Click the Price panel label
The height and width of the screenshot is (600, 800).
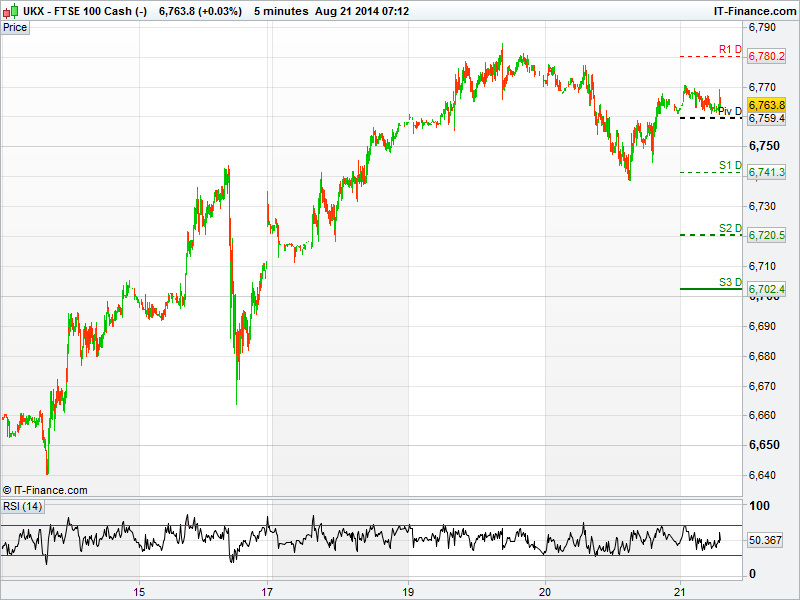15,27
